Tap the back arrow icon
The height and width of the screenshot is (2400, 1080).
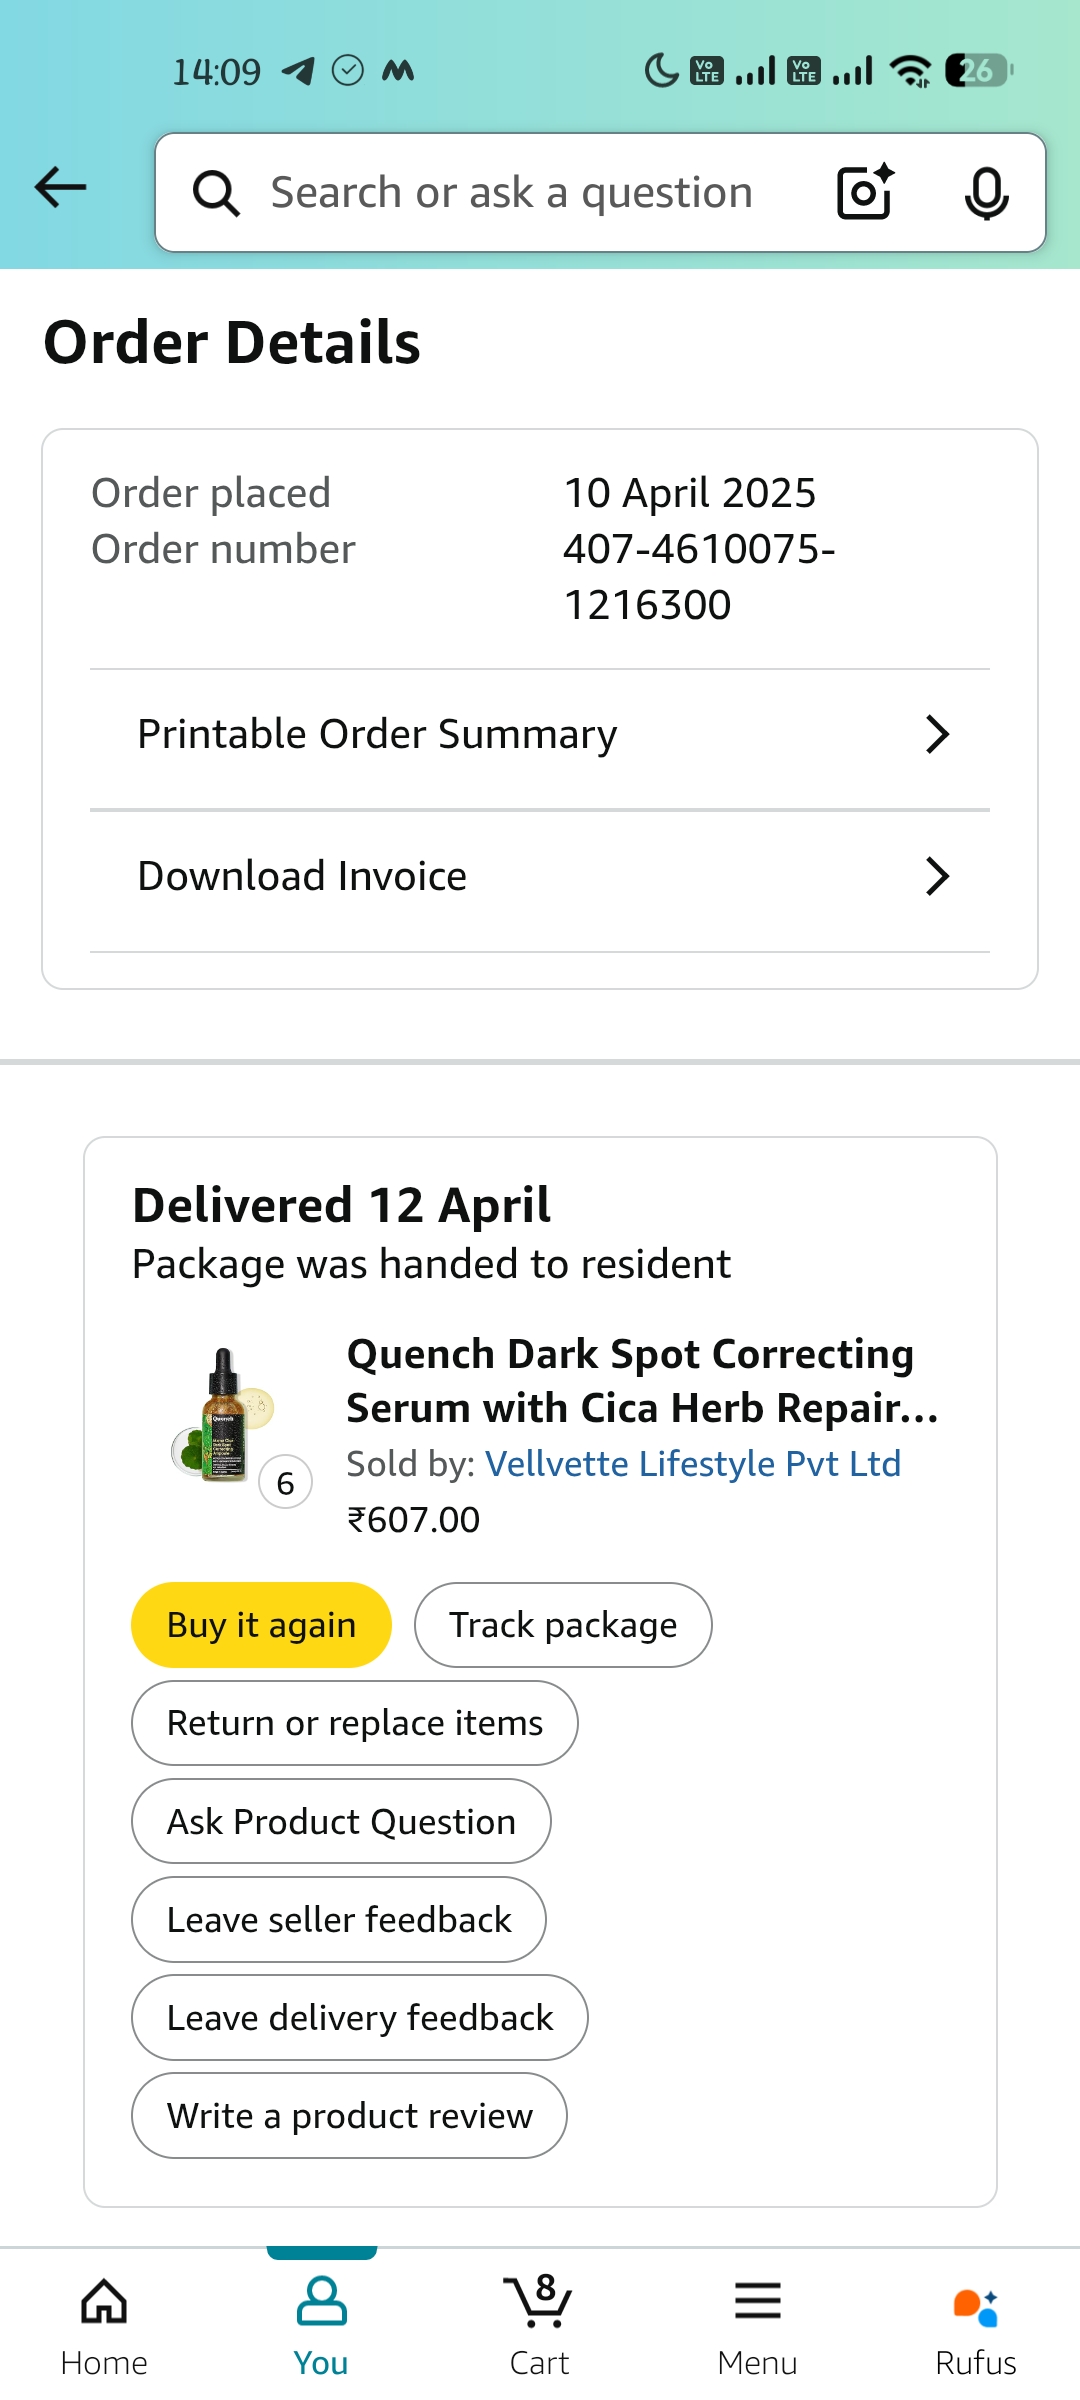click(61, 187)
